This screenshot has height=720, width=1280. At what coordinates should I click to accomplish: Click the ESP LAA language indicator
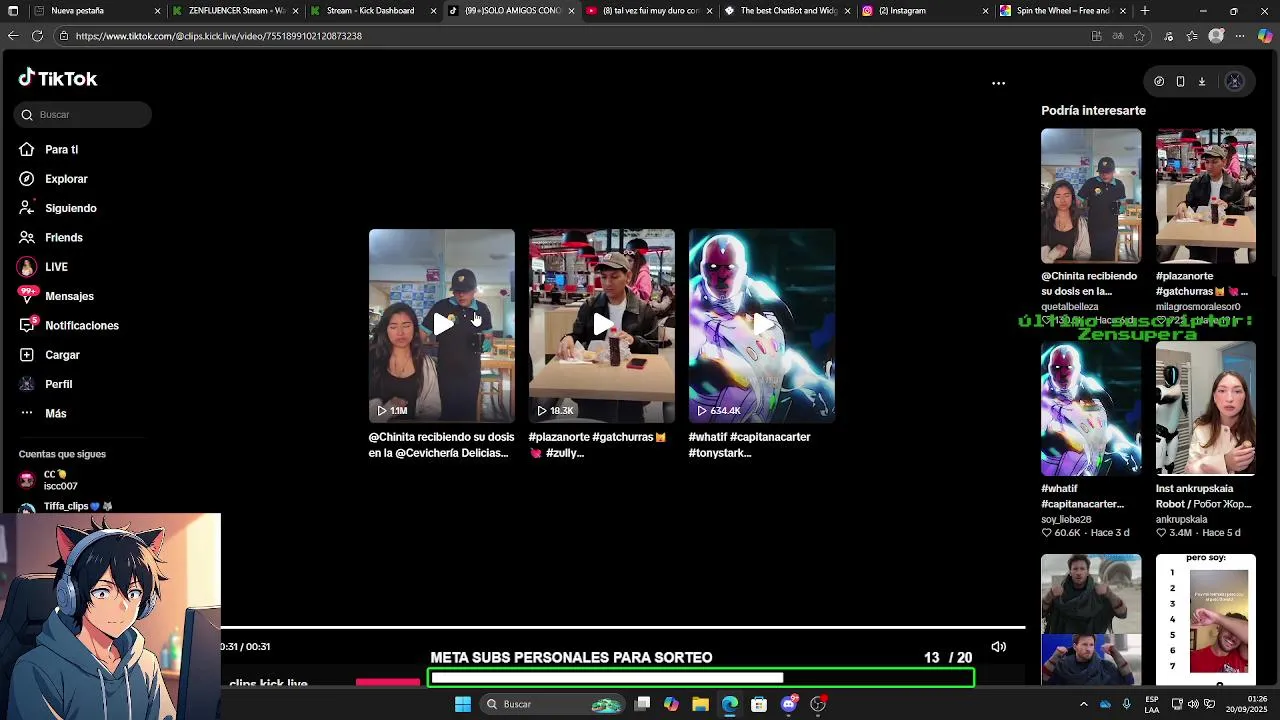(1152, 704)
